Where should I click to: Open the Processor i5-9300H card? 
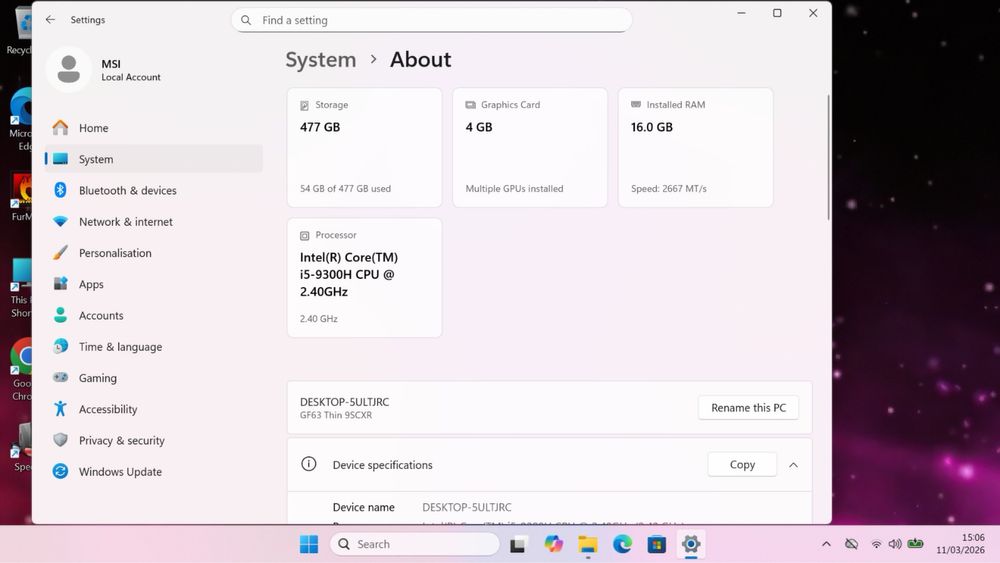pyautogui.click(x=364, y=277)
